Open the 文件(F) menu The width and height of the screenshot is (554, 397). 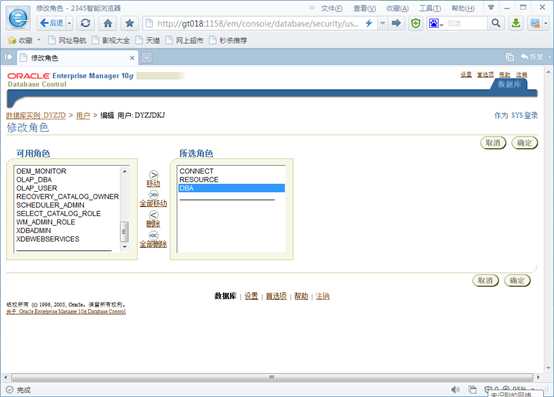pyautogui.click(x=331, y=8)
